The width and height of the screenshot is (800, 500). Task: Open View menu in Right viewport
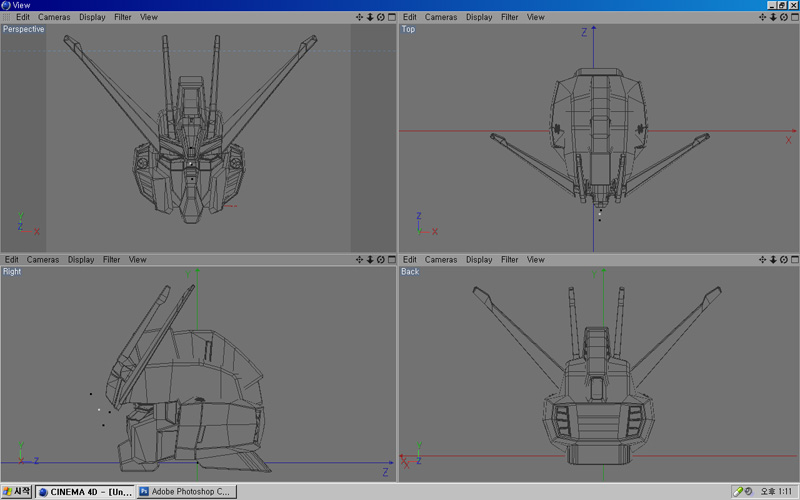(x=138, y=260)
